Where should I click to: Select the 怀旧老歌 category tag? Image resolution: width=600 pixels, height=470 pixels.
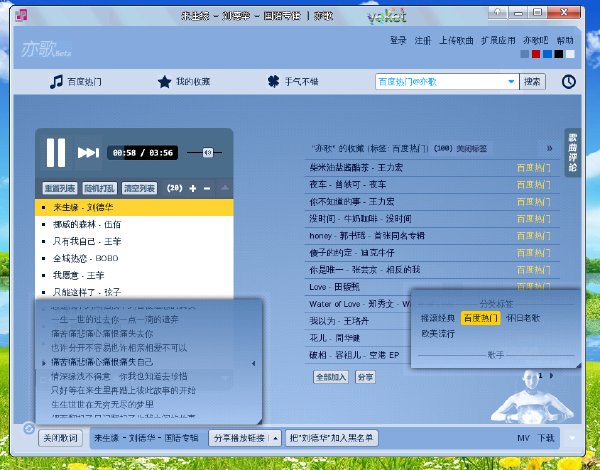tap(523, 318)
